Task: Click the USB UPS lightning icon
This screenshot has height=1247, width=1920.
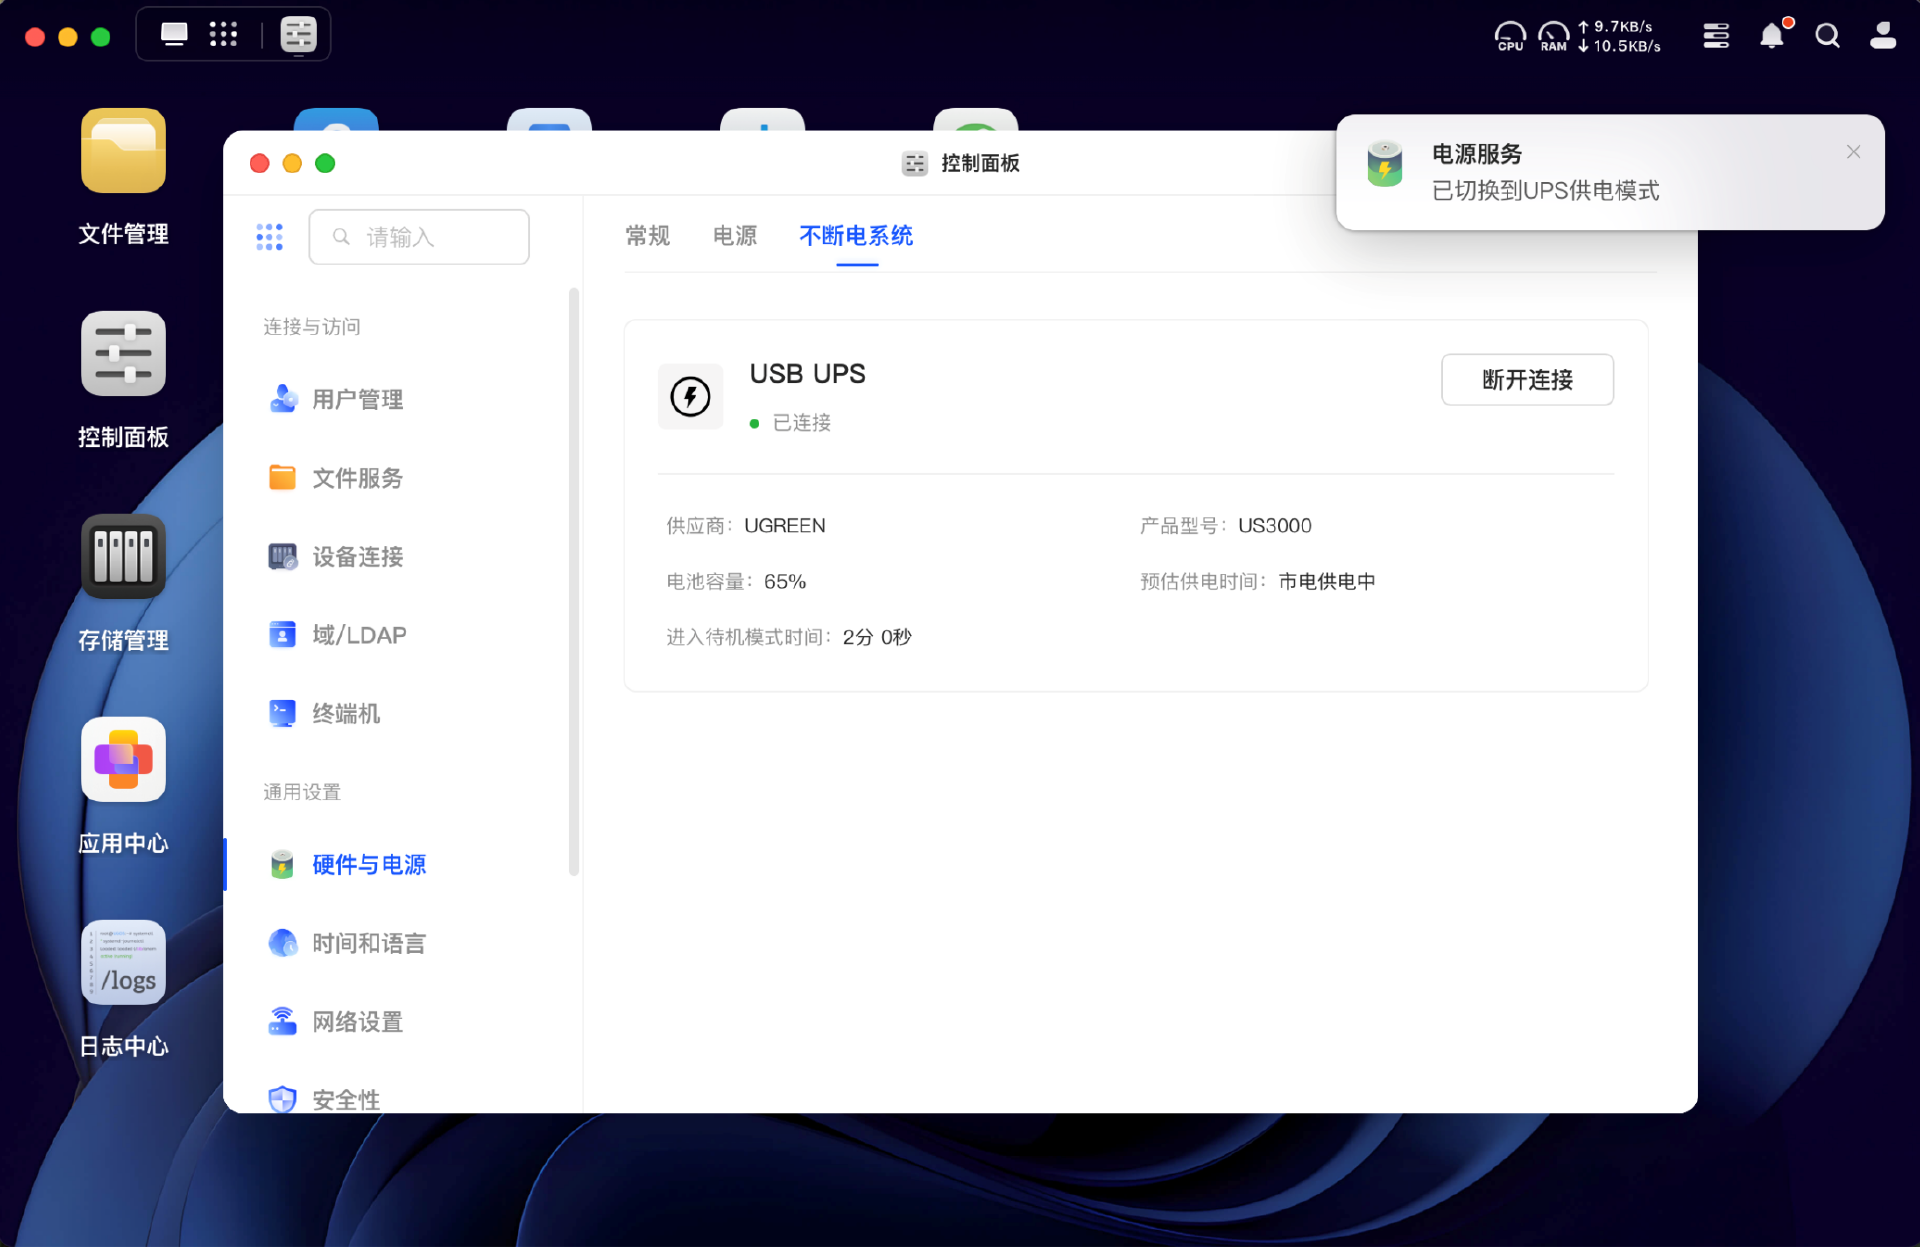Action: click(690, 397)
